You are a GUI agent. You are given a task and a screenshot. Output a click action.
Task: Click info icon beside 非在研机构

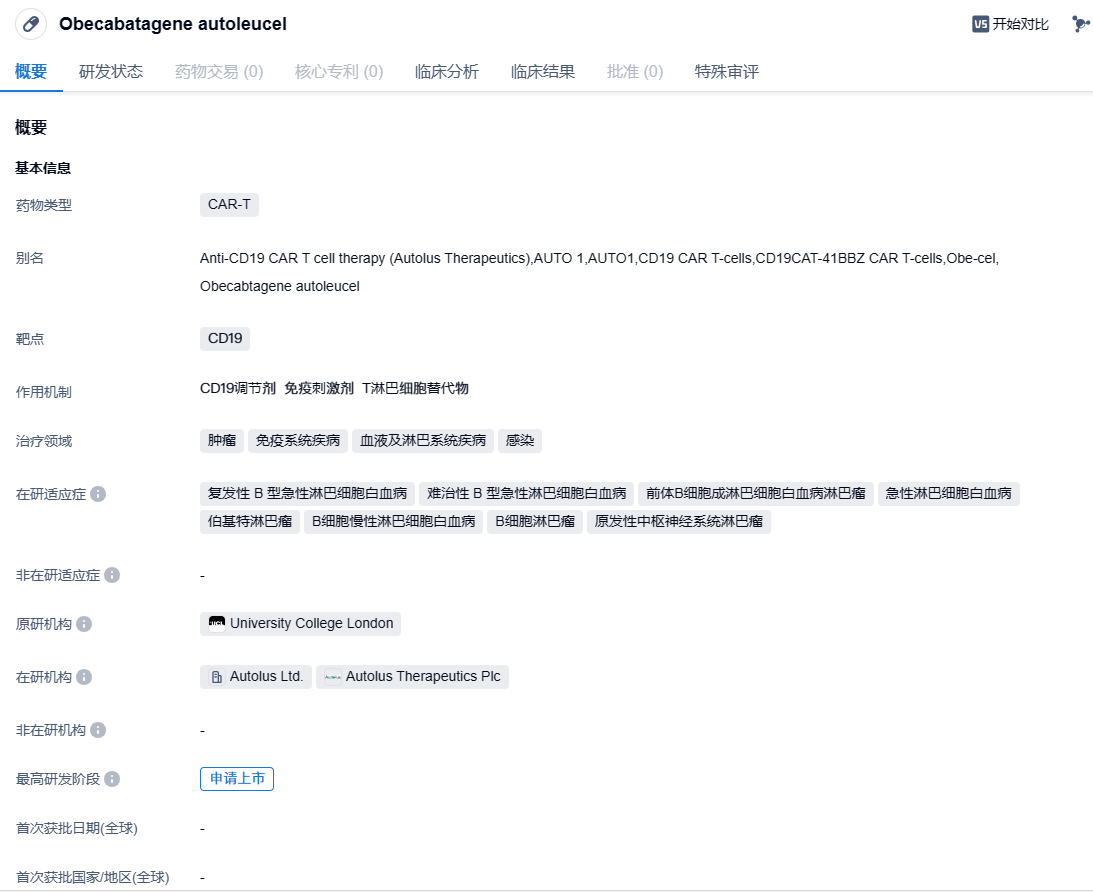tap(98, 730)
